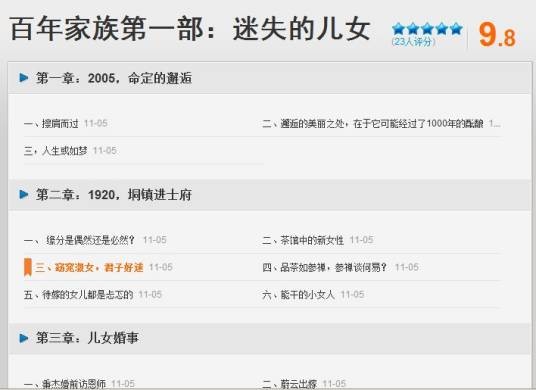Select the 第三章：儿女婚事 header text
The width and height of the screenshot is (536, 390).
(x=87, y=338)
